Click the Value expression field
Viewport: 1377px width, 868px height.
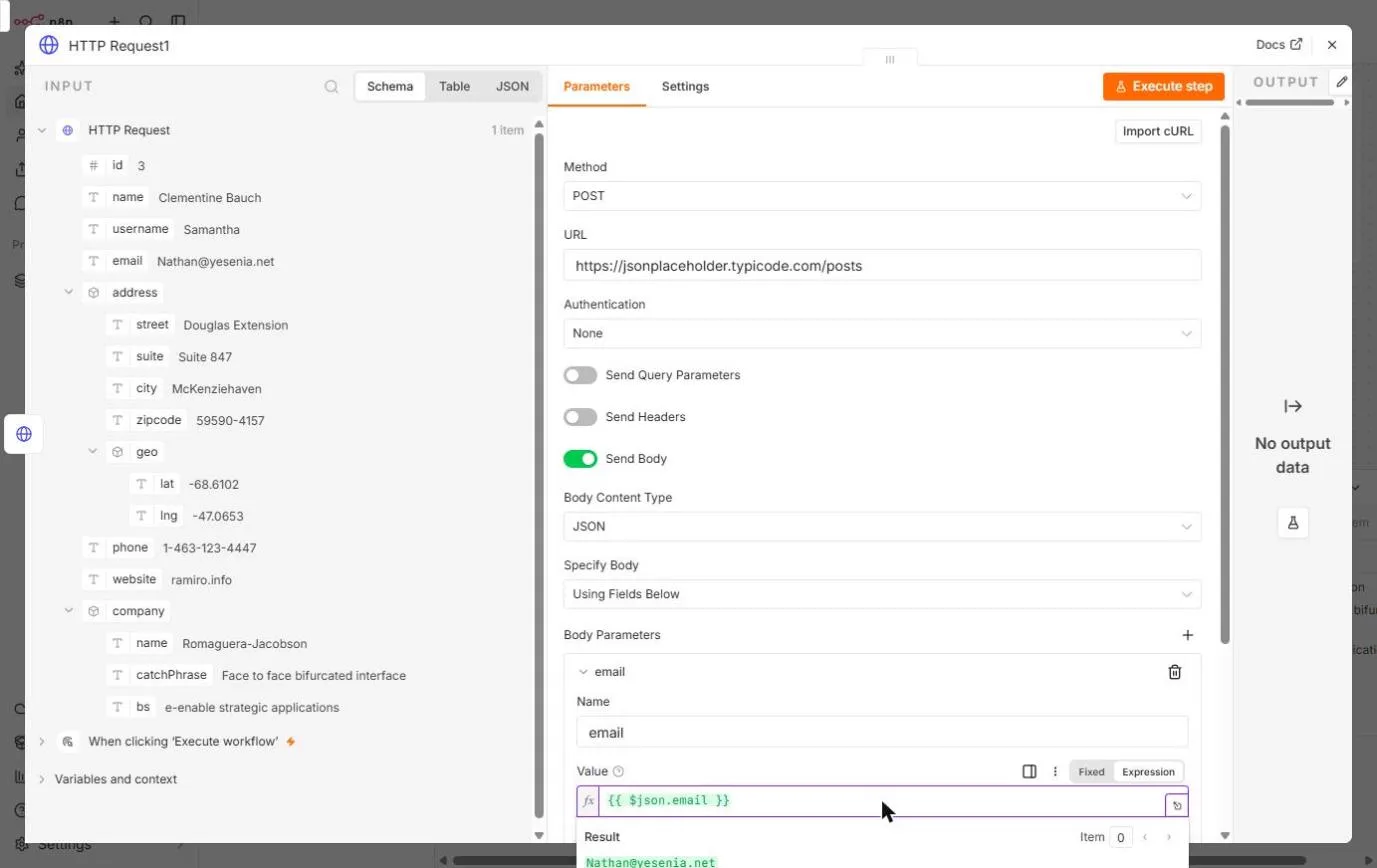click(882, 801)
